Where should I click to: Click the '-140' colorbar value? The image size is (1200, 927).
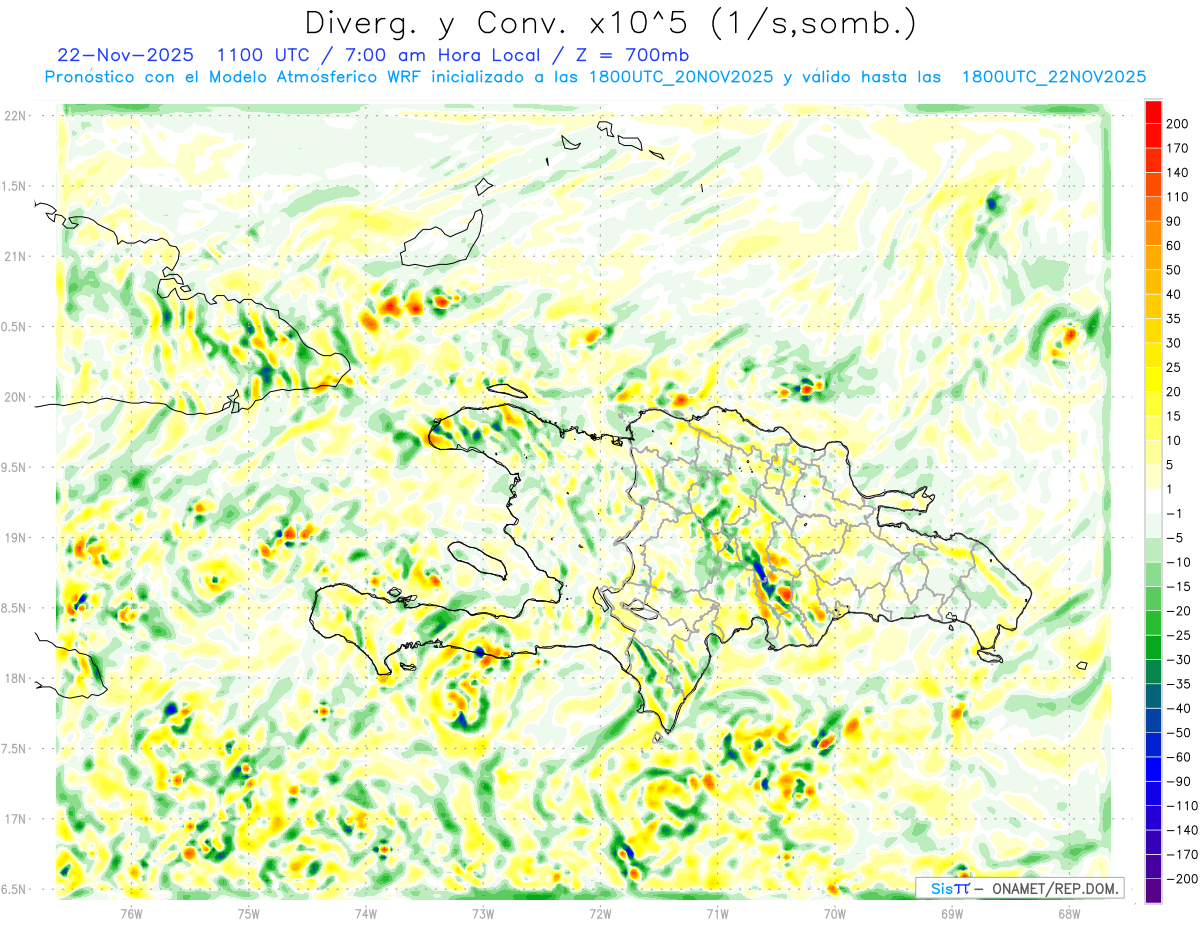tap(1181, 830)
